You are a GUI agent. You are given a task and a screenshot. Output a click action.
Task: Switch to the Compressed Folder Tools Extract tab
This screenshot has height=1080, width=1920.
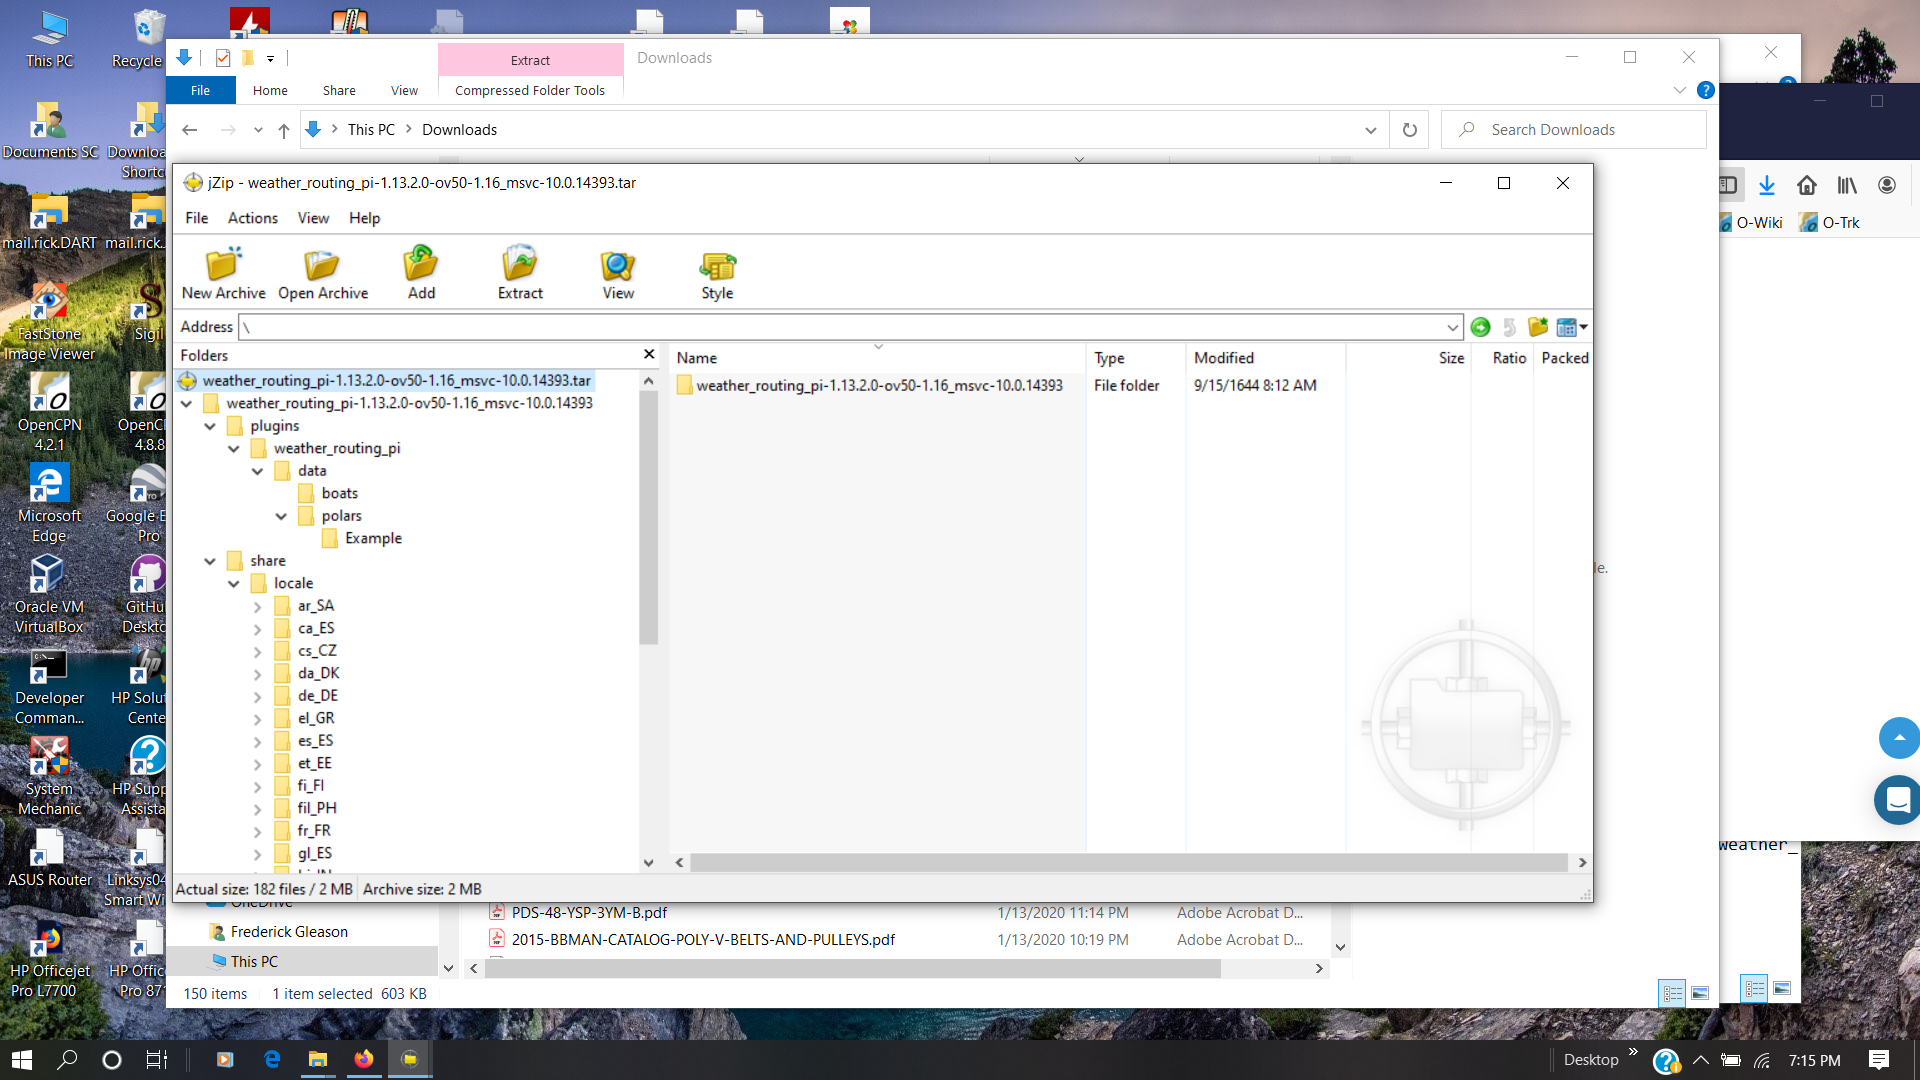[x=530, y=60]
